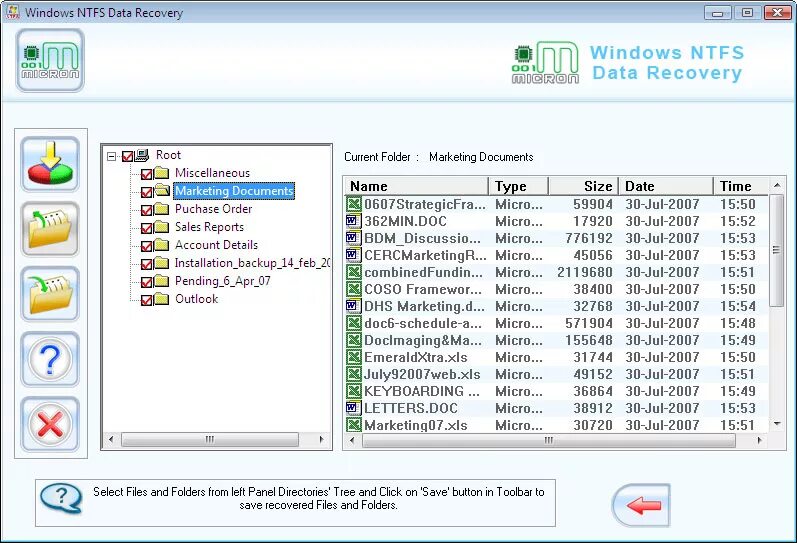Click the Word icon of CERCMarketingR... file
This screenshot has height=543, width=797.
point(353,255)
